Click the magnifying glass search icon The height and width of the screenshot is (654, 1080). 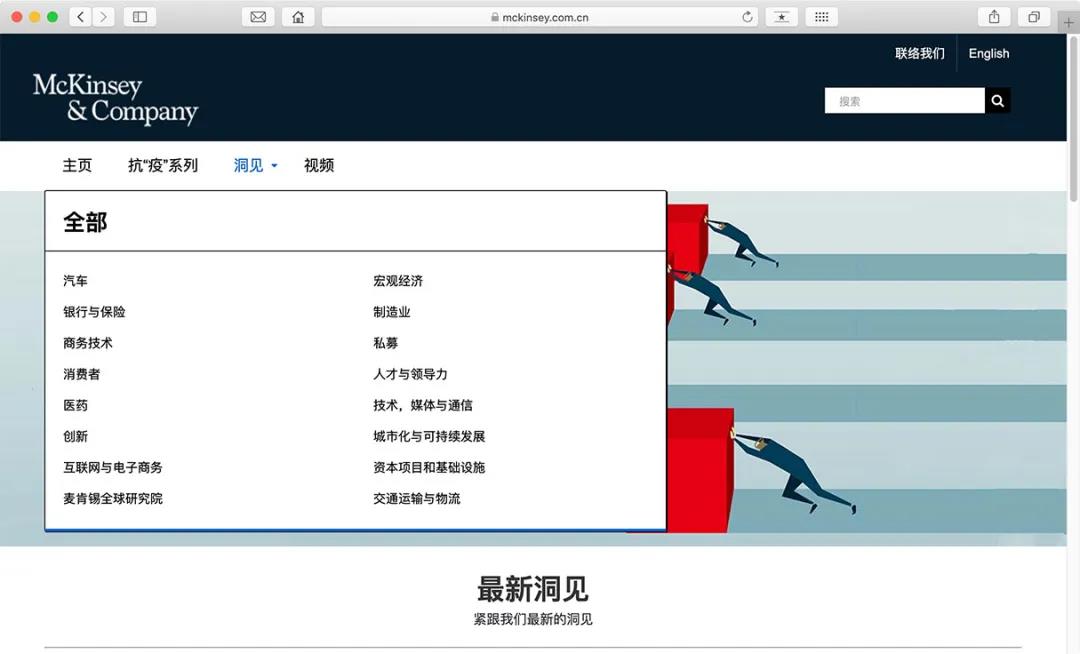[996, 100]
